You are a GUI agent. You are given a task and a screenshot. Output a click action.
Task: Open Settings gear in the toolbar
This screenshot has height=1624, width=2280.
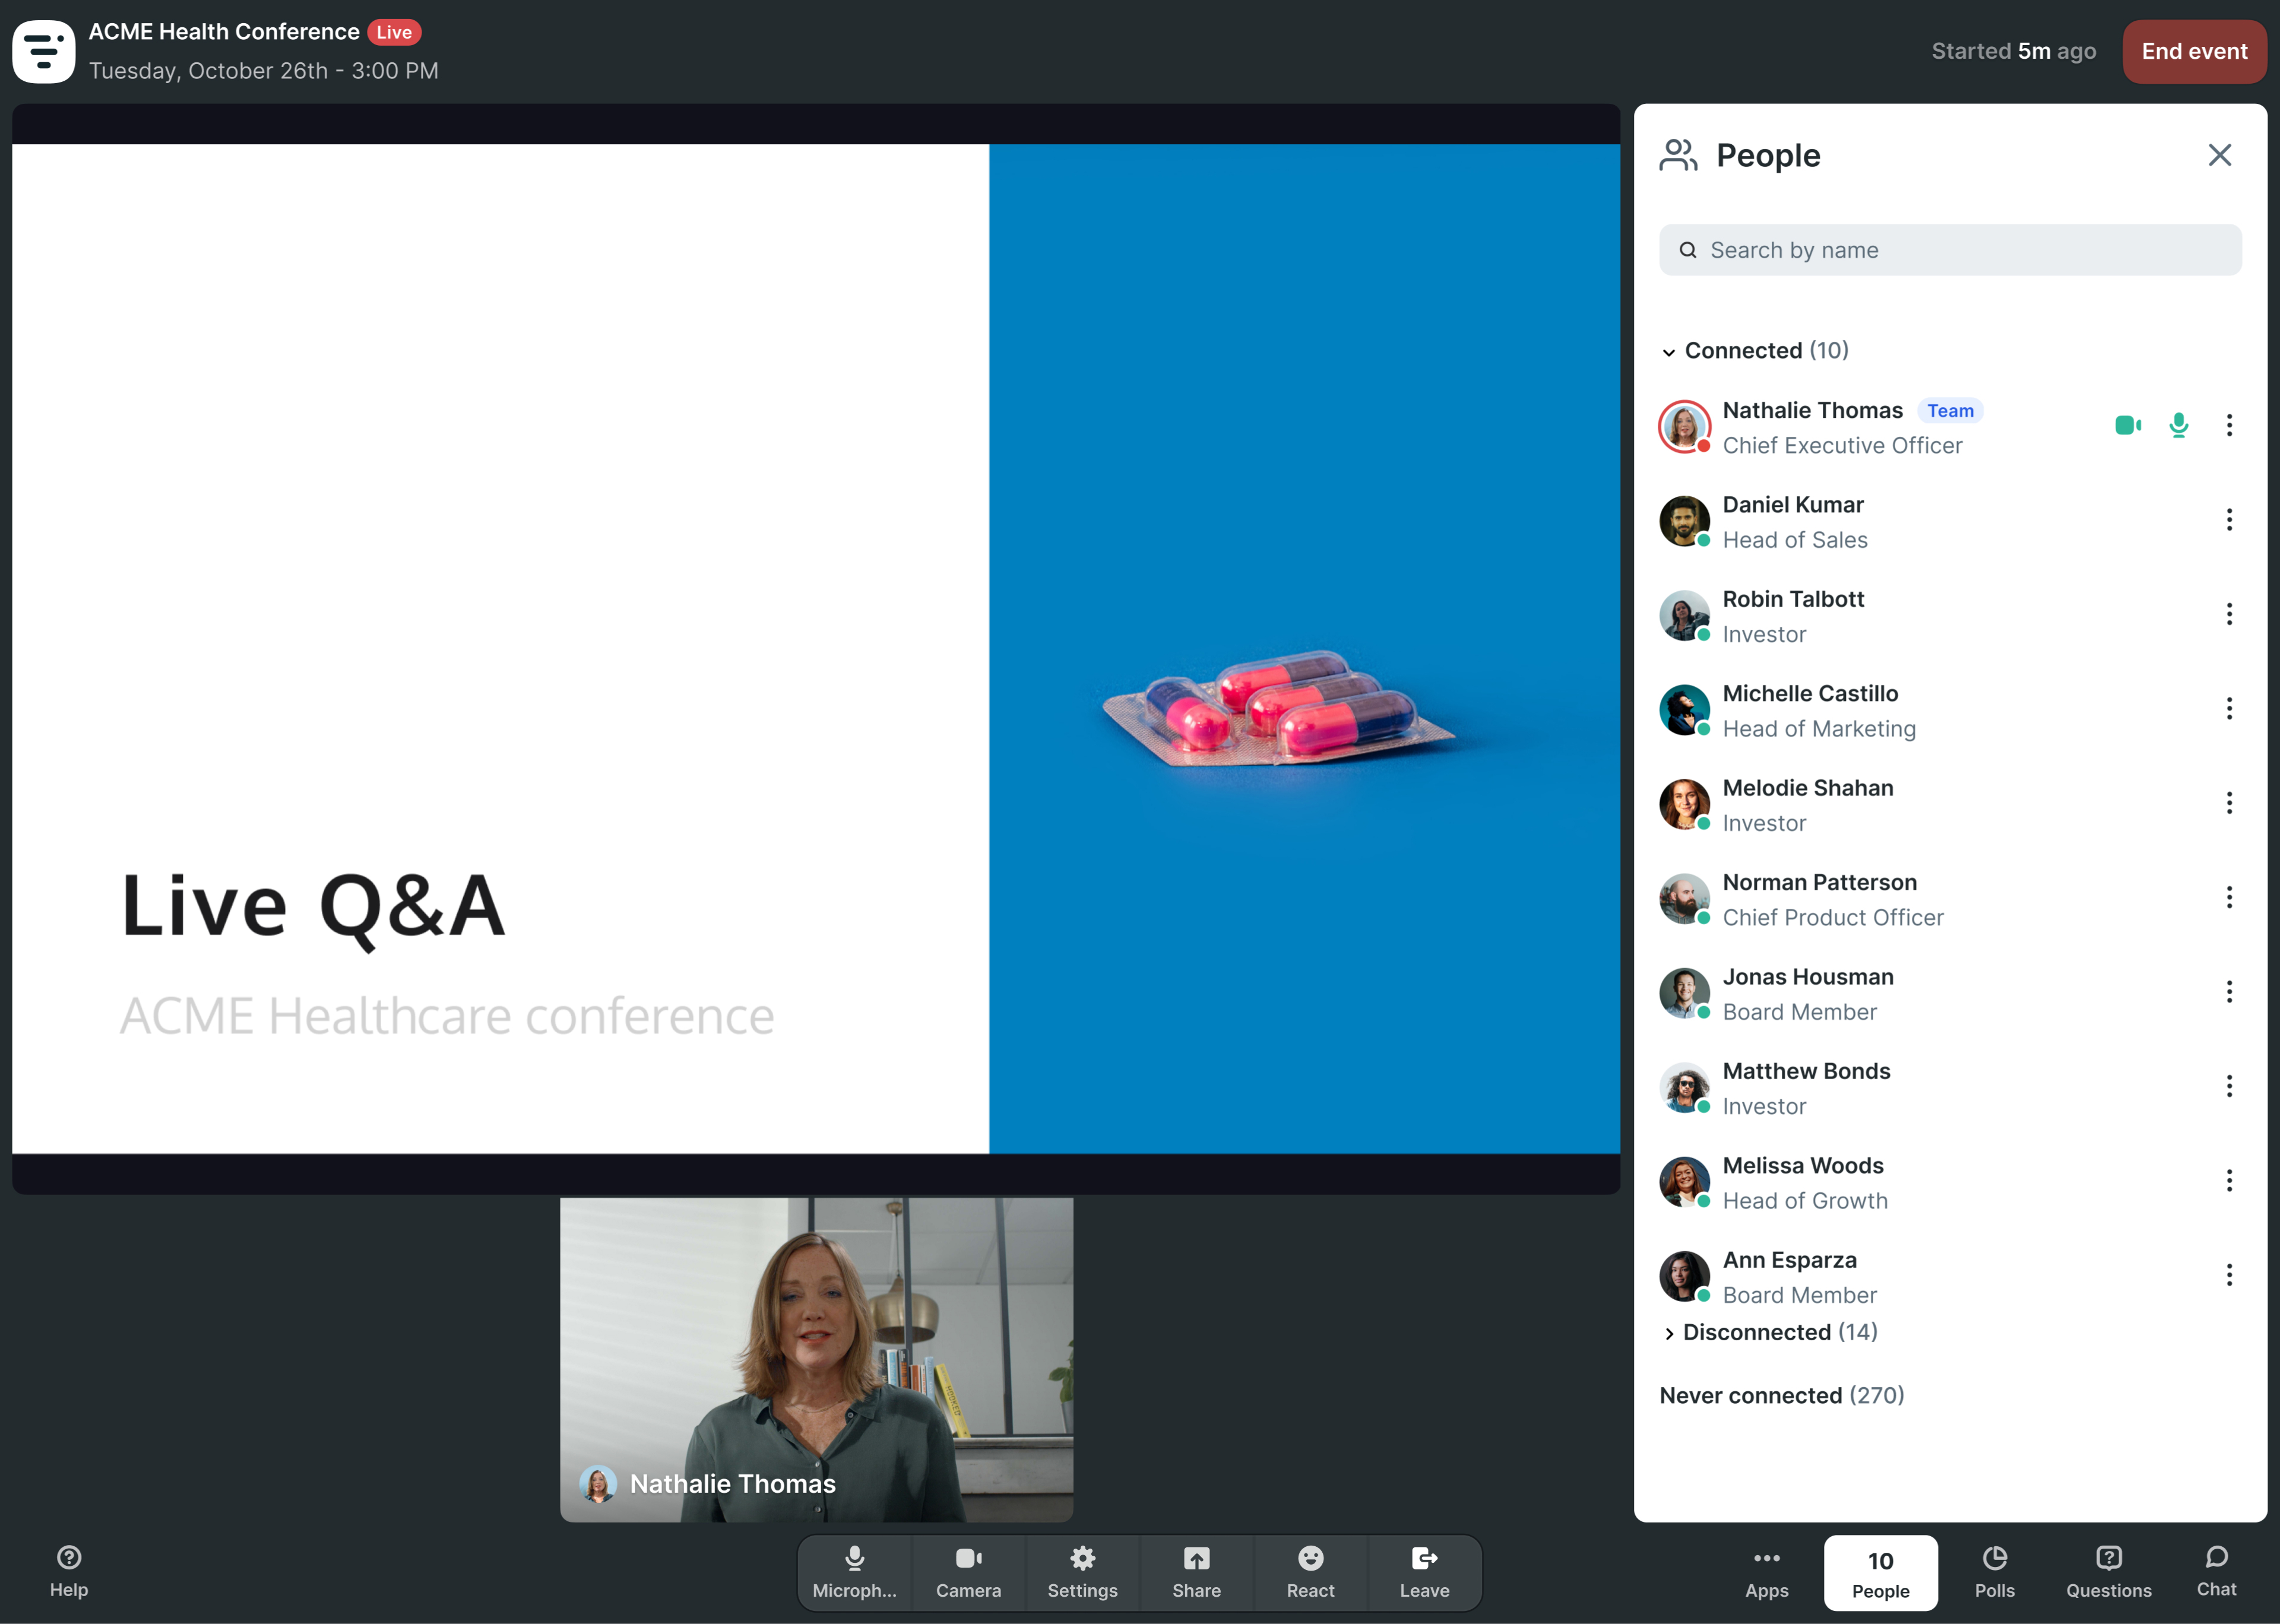(1082, 1572)
